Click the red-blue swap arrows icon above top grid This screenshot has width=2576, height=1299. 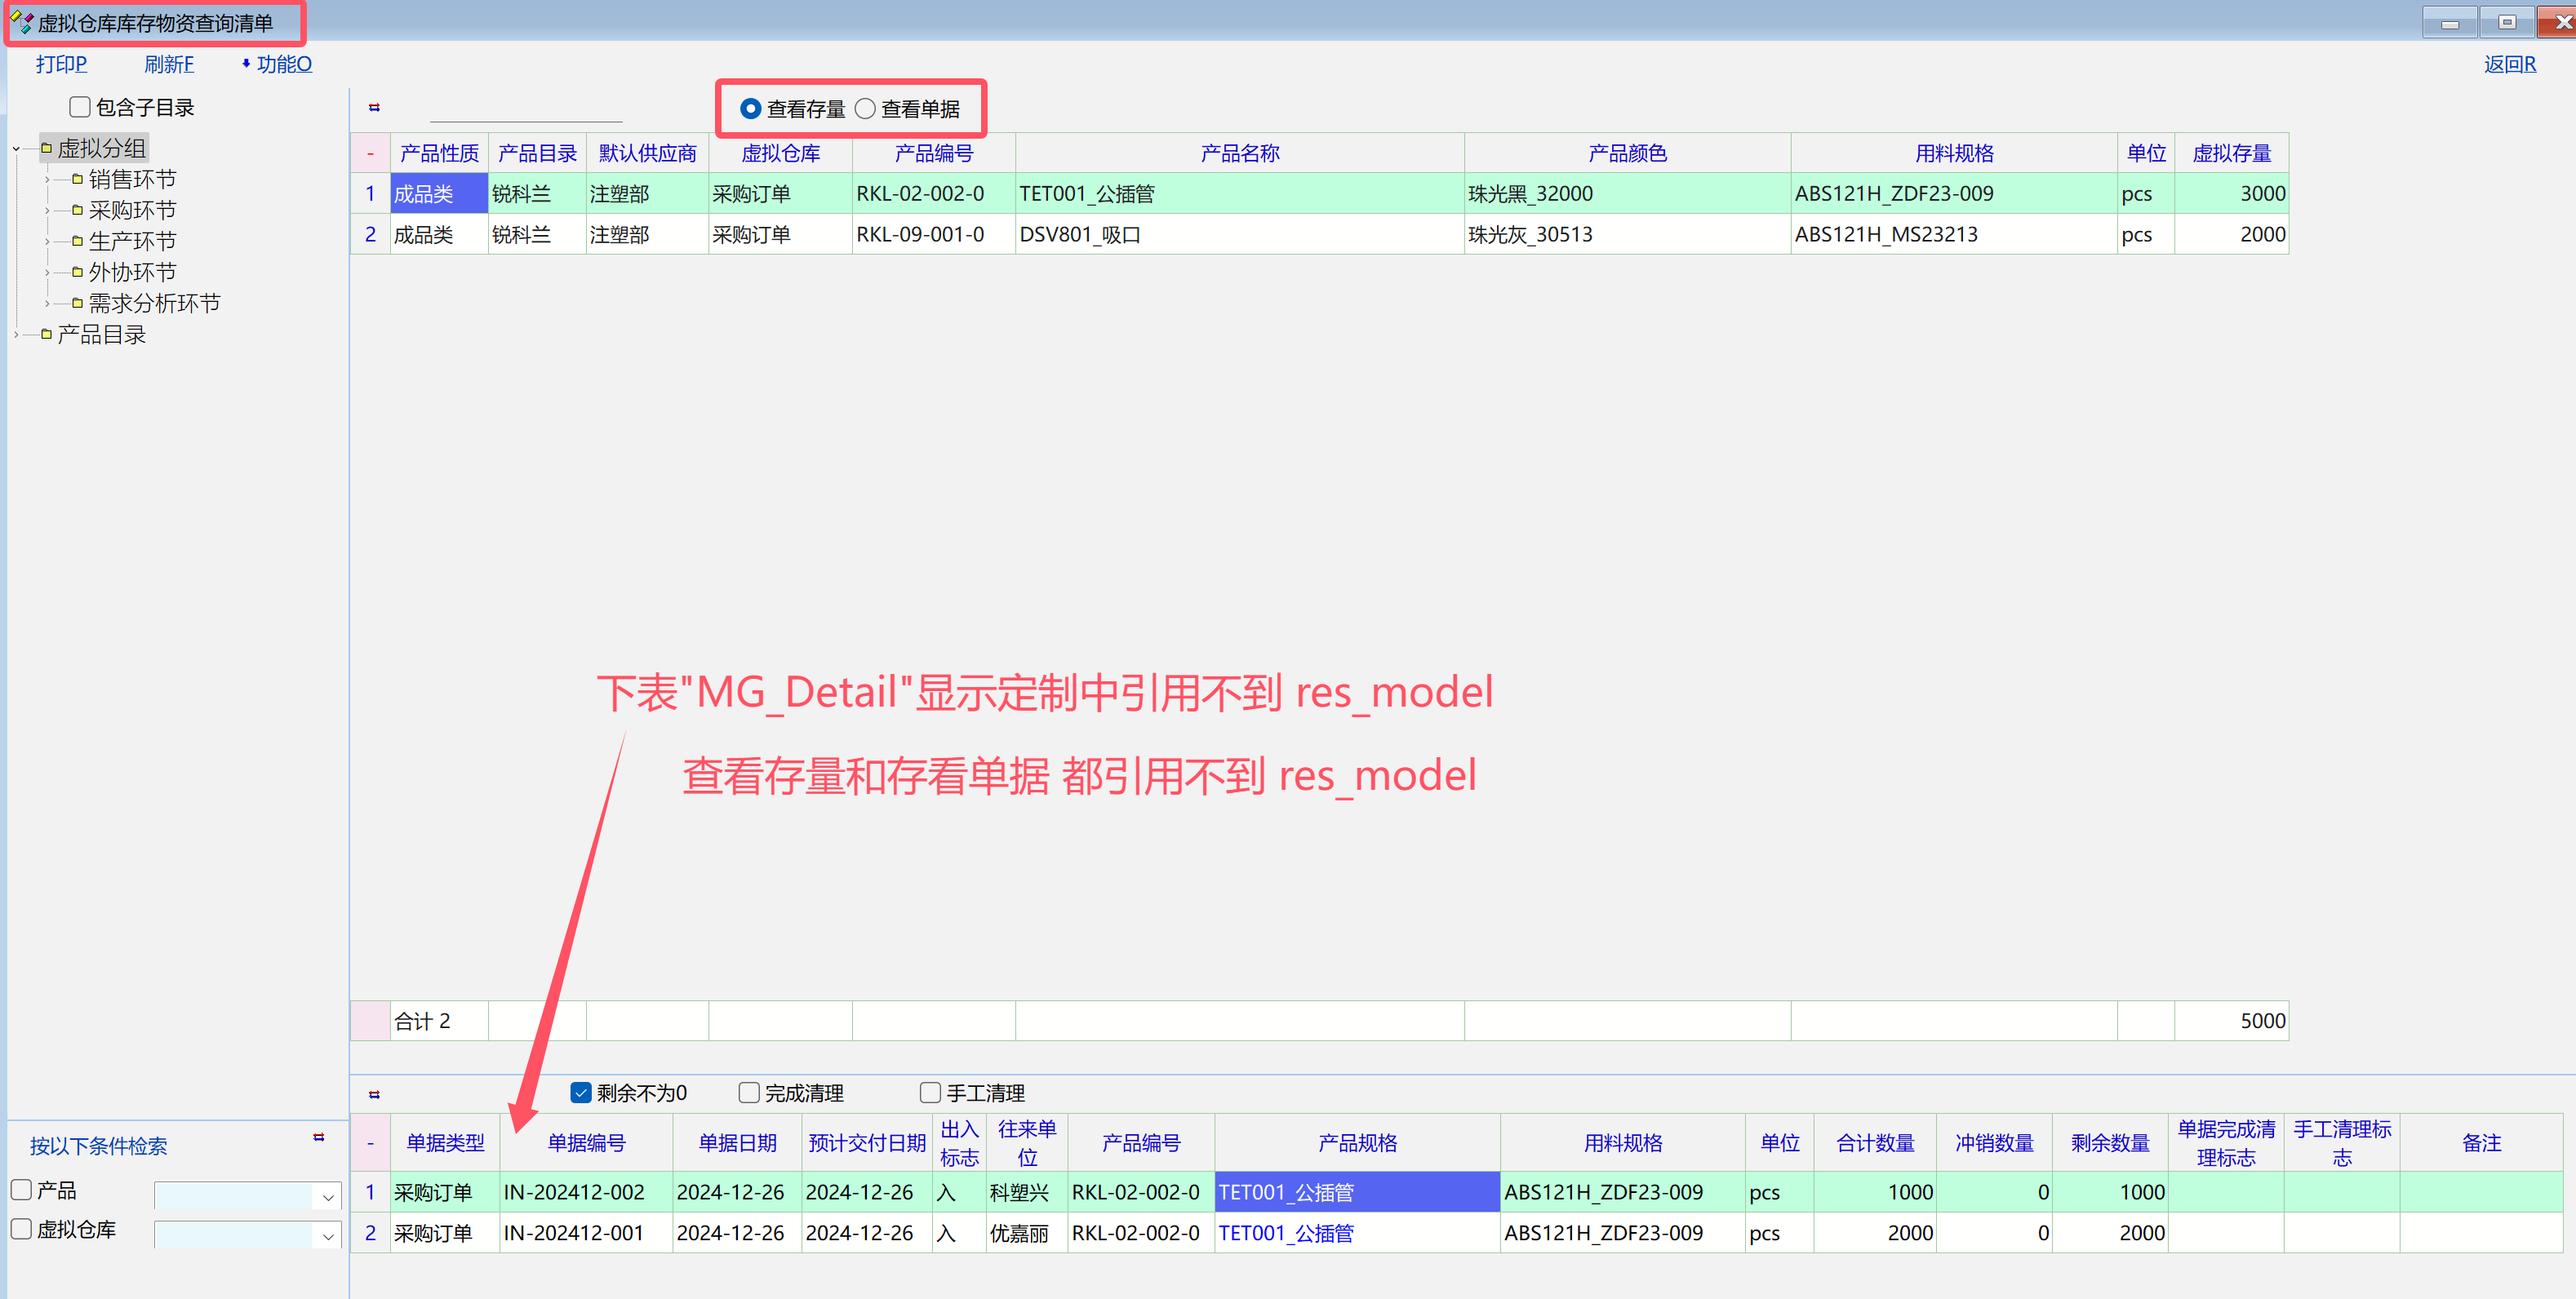pos(374,107)
